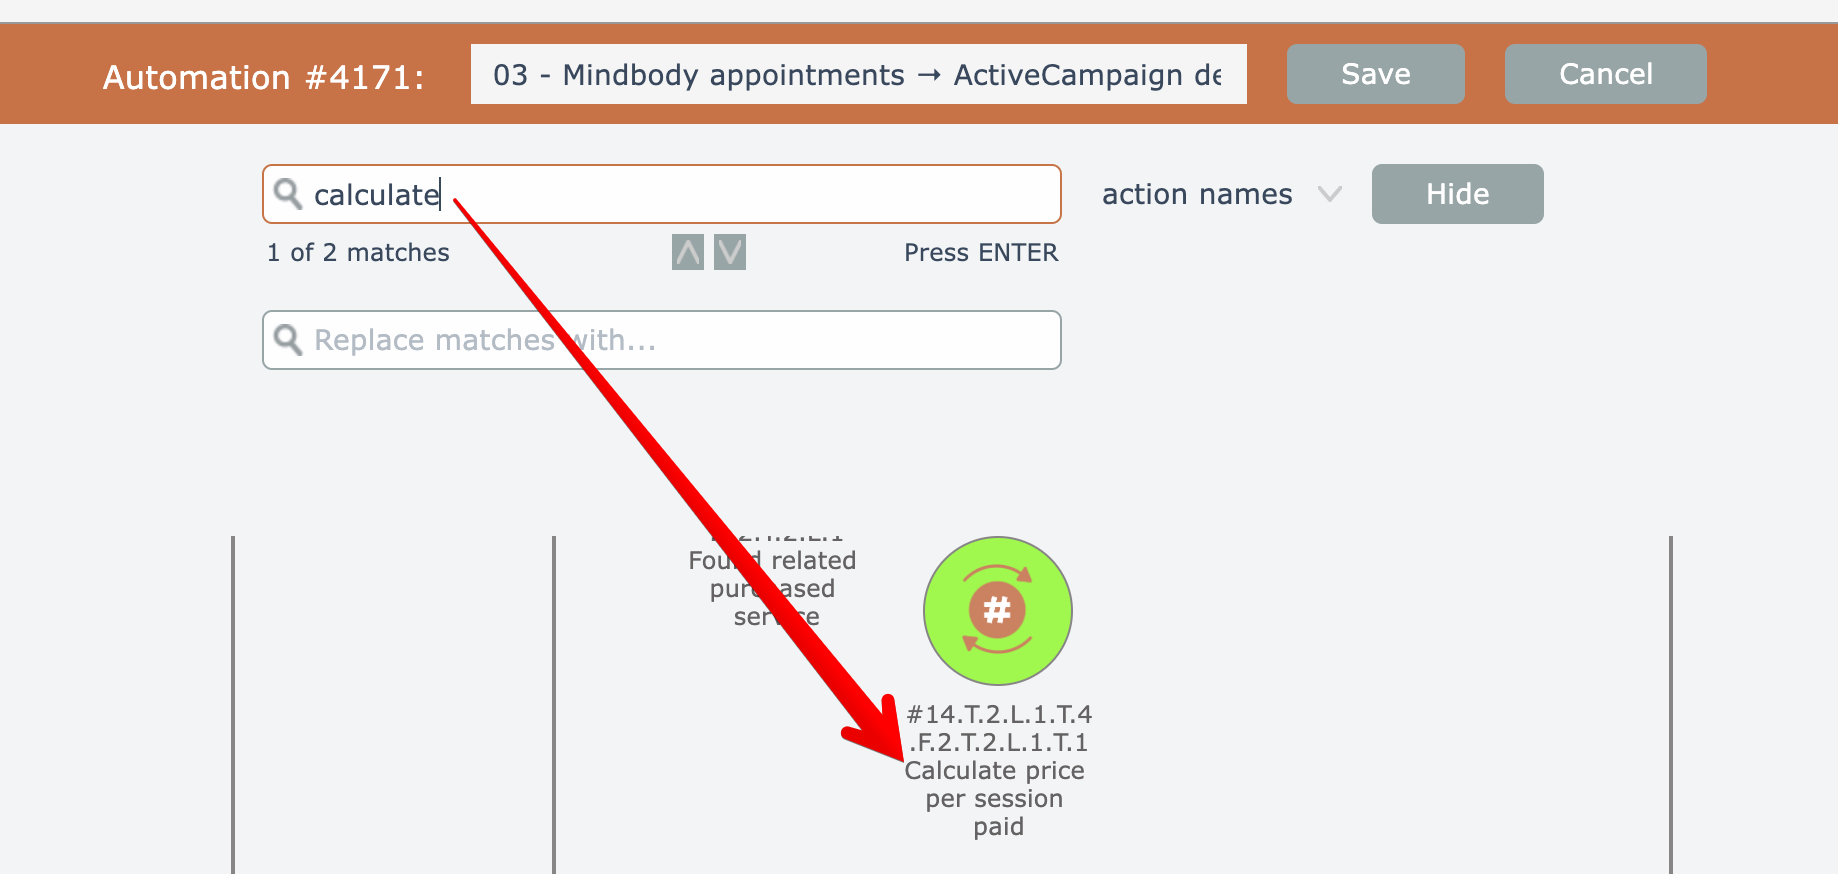1838x874 pixels.
Task: Open the action names search scope dropdown
Action: [1197, 194]
